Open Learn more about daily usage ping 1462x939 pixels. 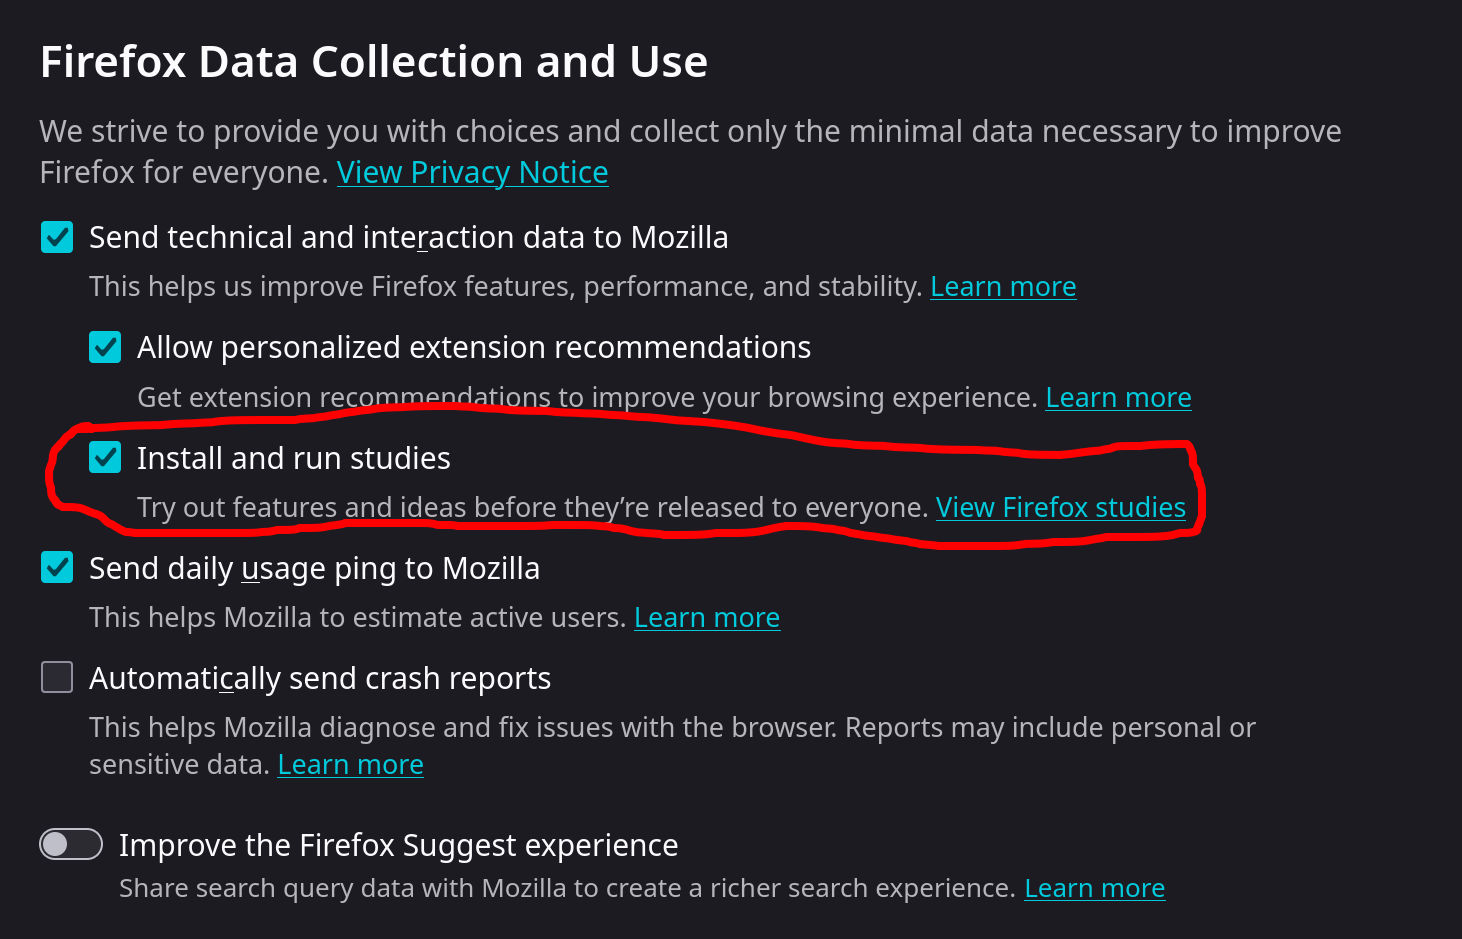707,617
